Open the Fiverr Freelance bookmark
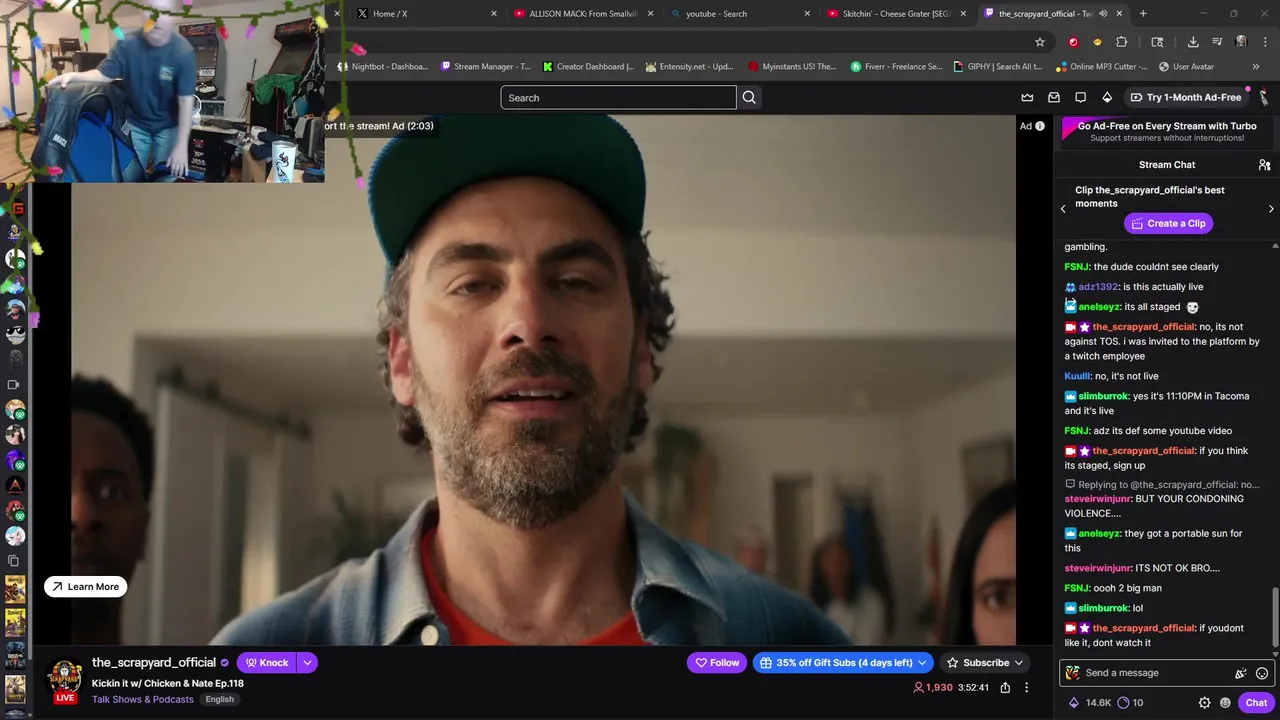This screenshot has height=720, width=1280. point(896,67)
